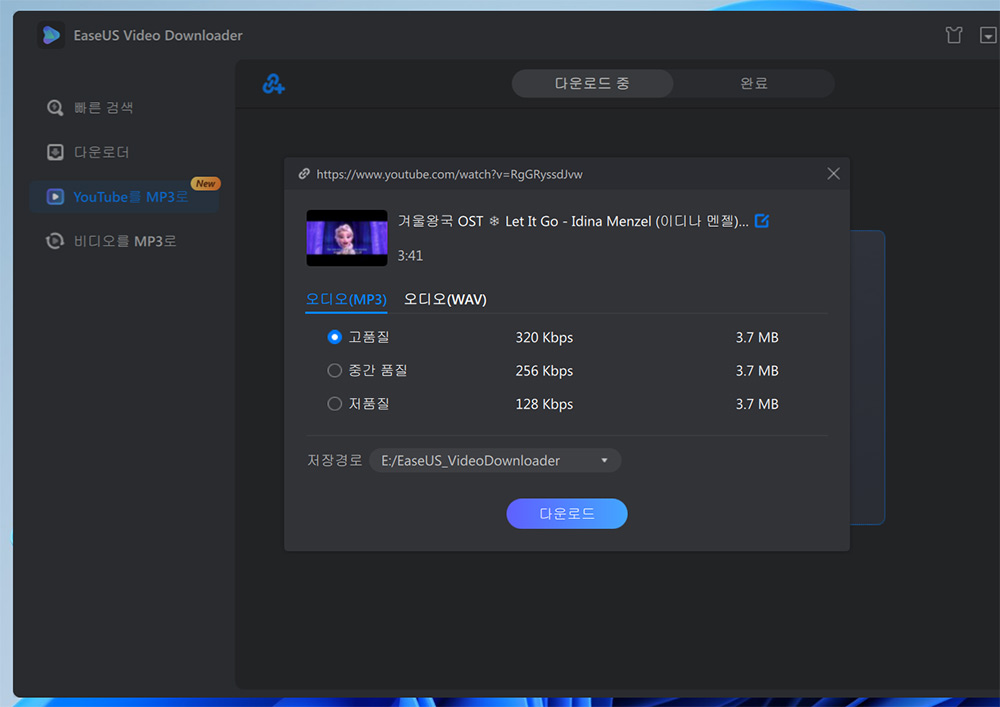Click the 3:41 duration text
Viewport: 1000px width, 707px height.
click(x=410, y=256)
